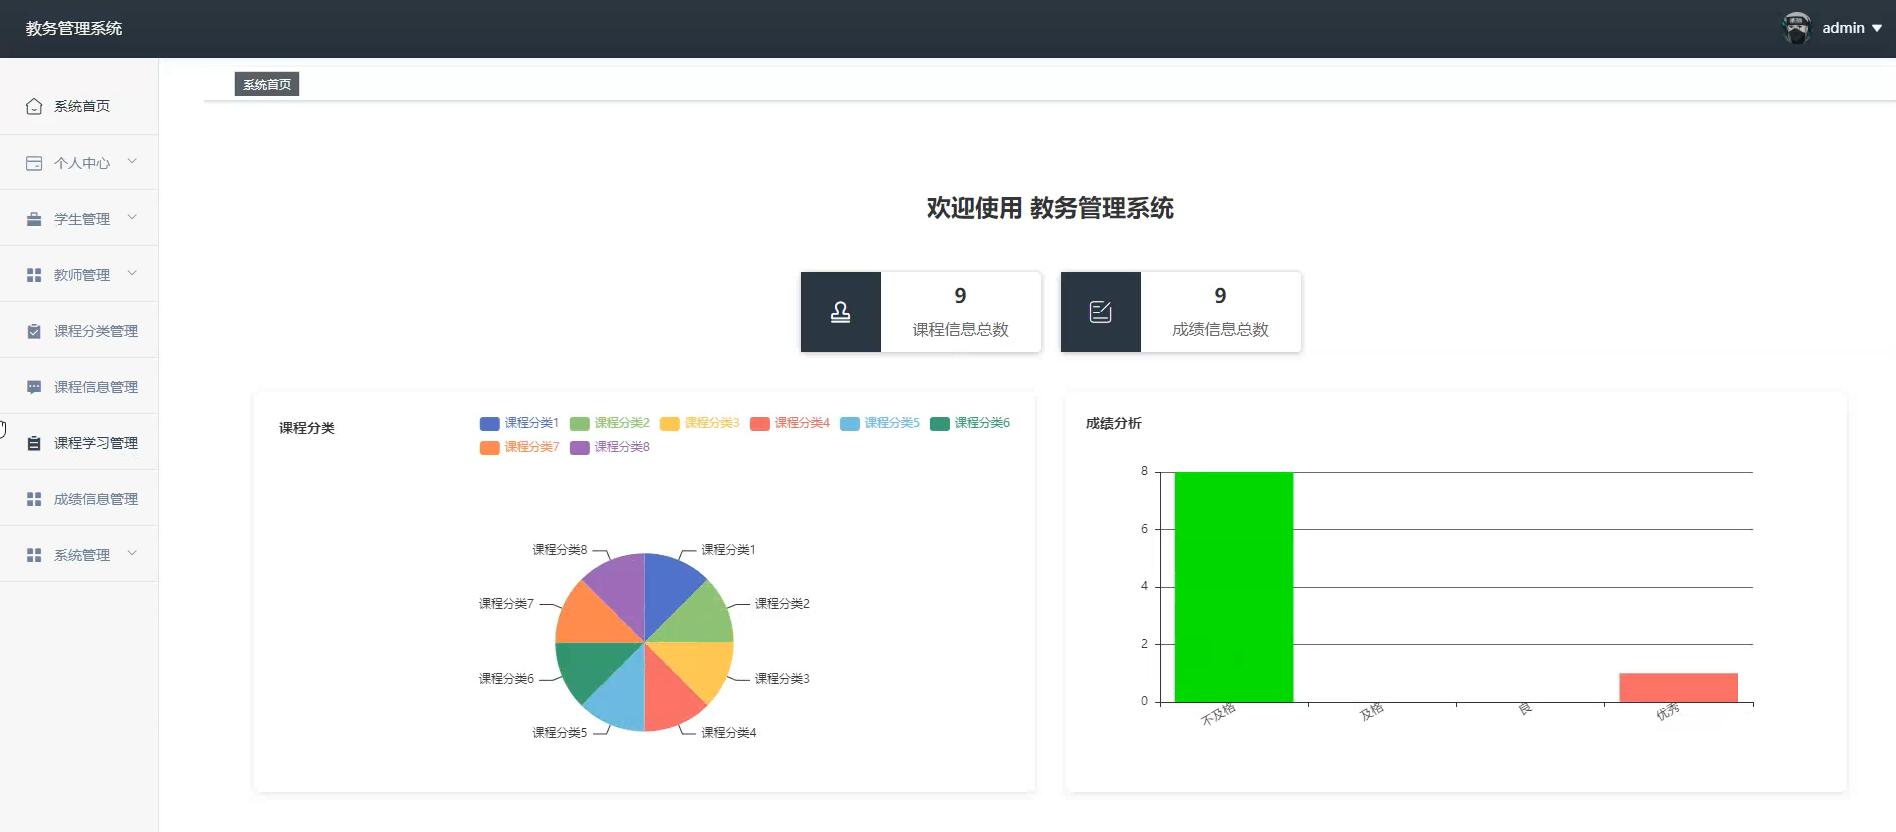The image size is (1896, 832).
Task: Click the 课程信息总数 label
Action: (960, 330)
